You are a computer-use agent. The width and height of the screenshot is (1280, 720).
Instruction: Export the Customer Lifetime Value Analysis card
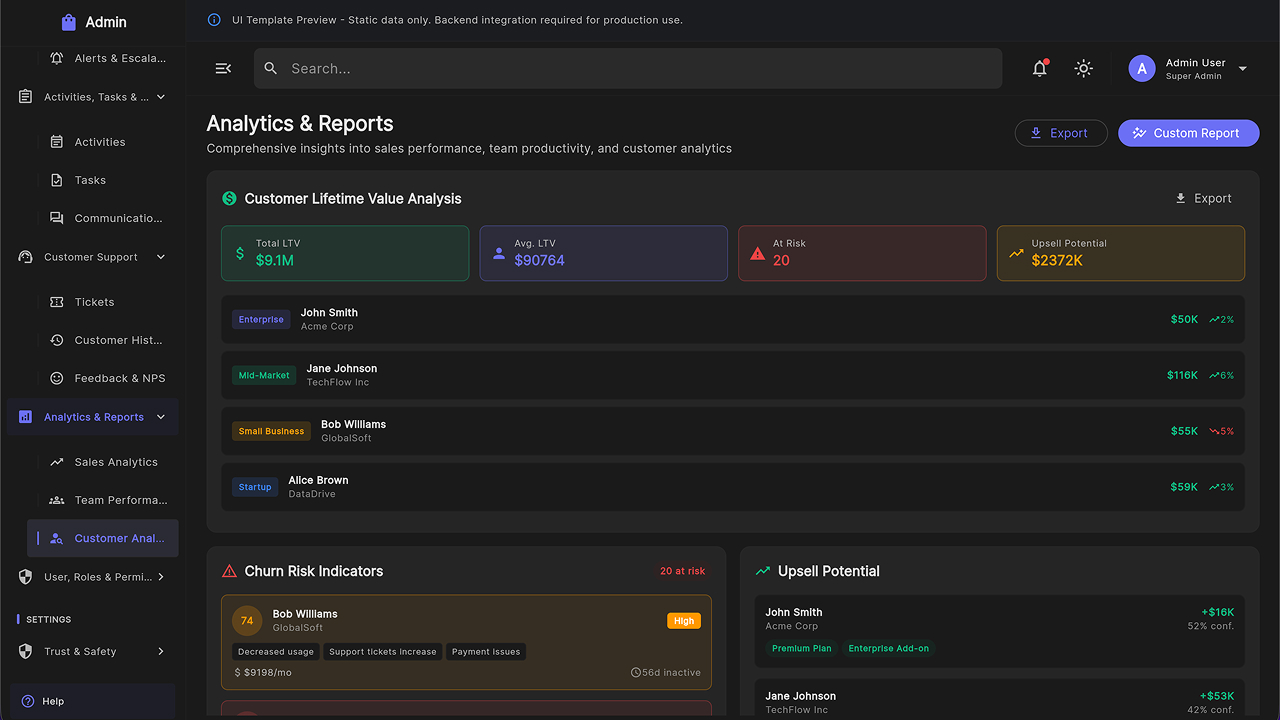coord(1203,198)
